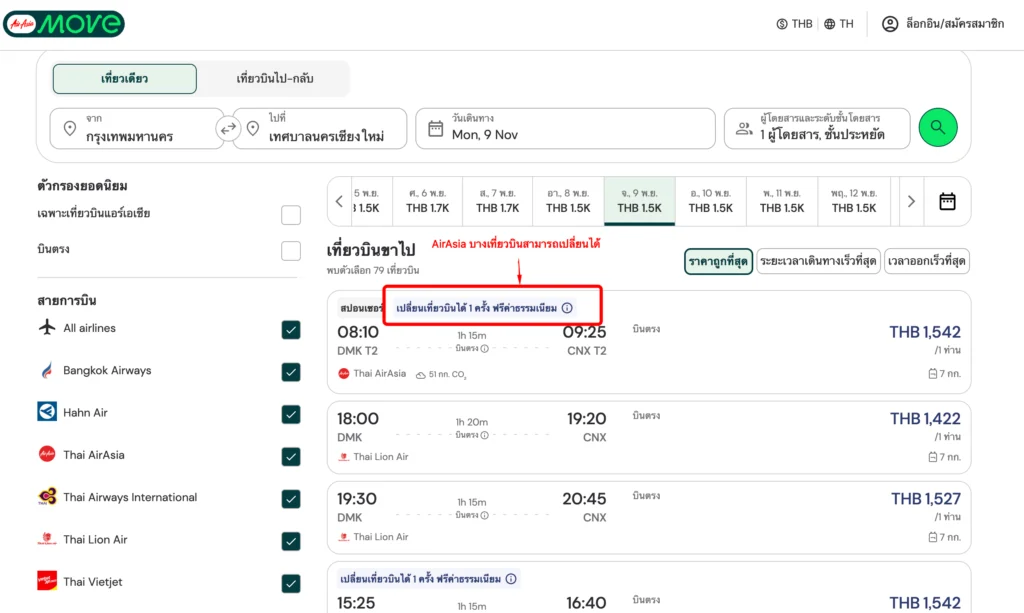This screenshot has width=1024, height=613.
Task: Uncheck the Thai Vietjet checkbox
Action: click(291, 584)
